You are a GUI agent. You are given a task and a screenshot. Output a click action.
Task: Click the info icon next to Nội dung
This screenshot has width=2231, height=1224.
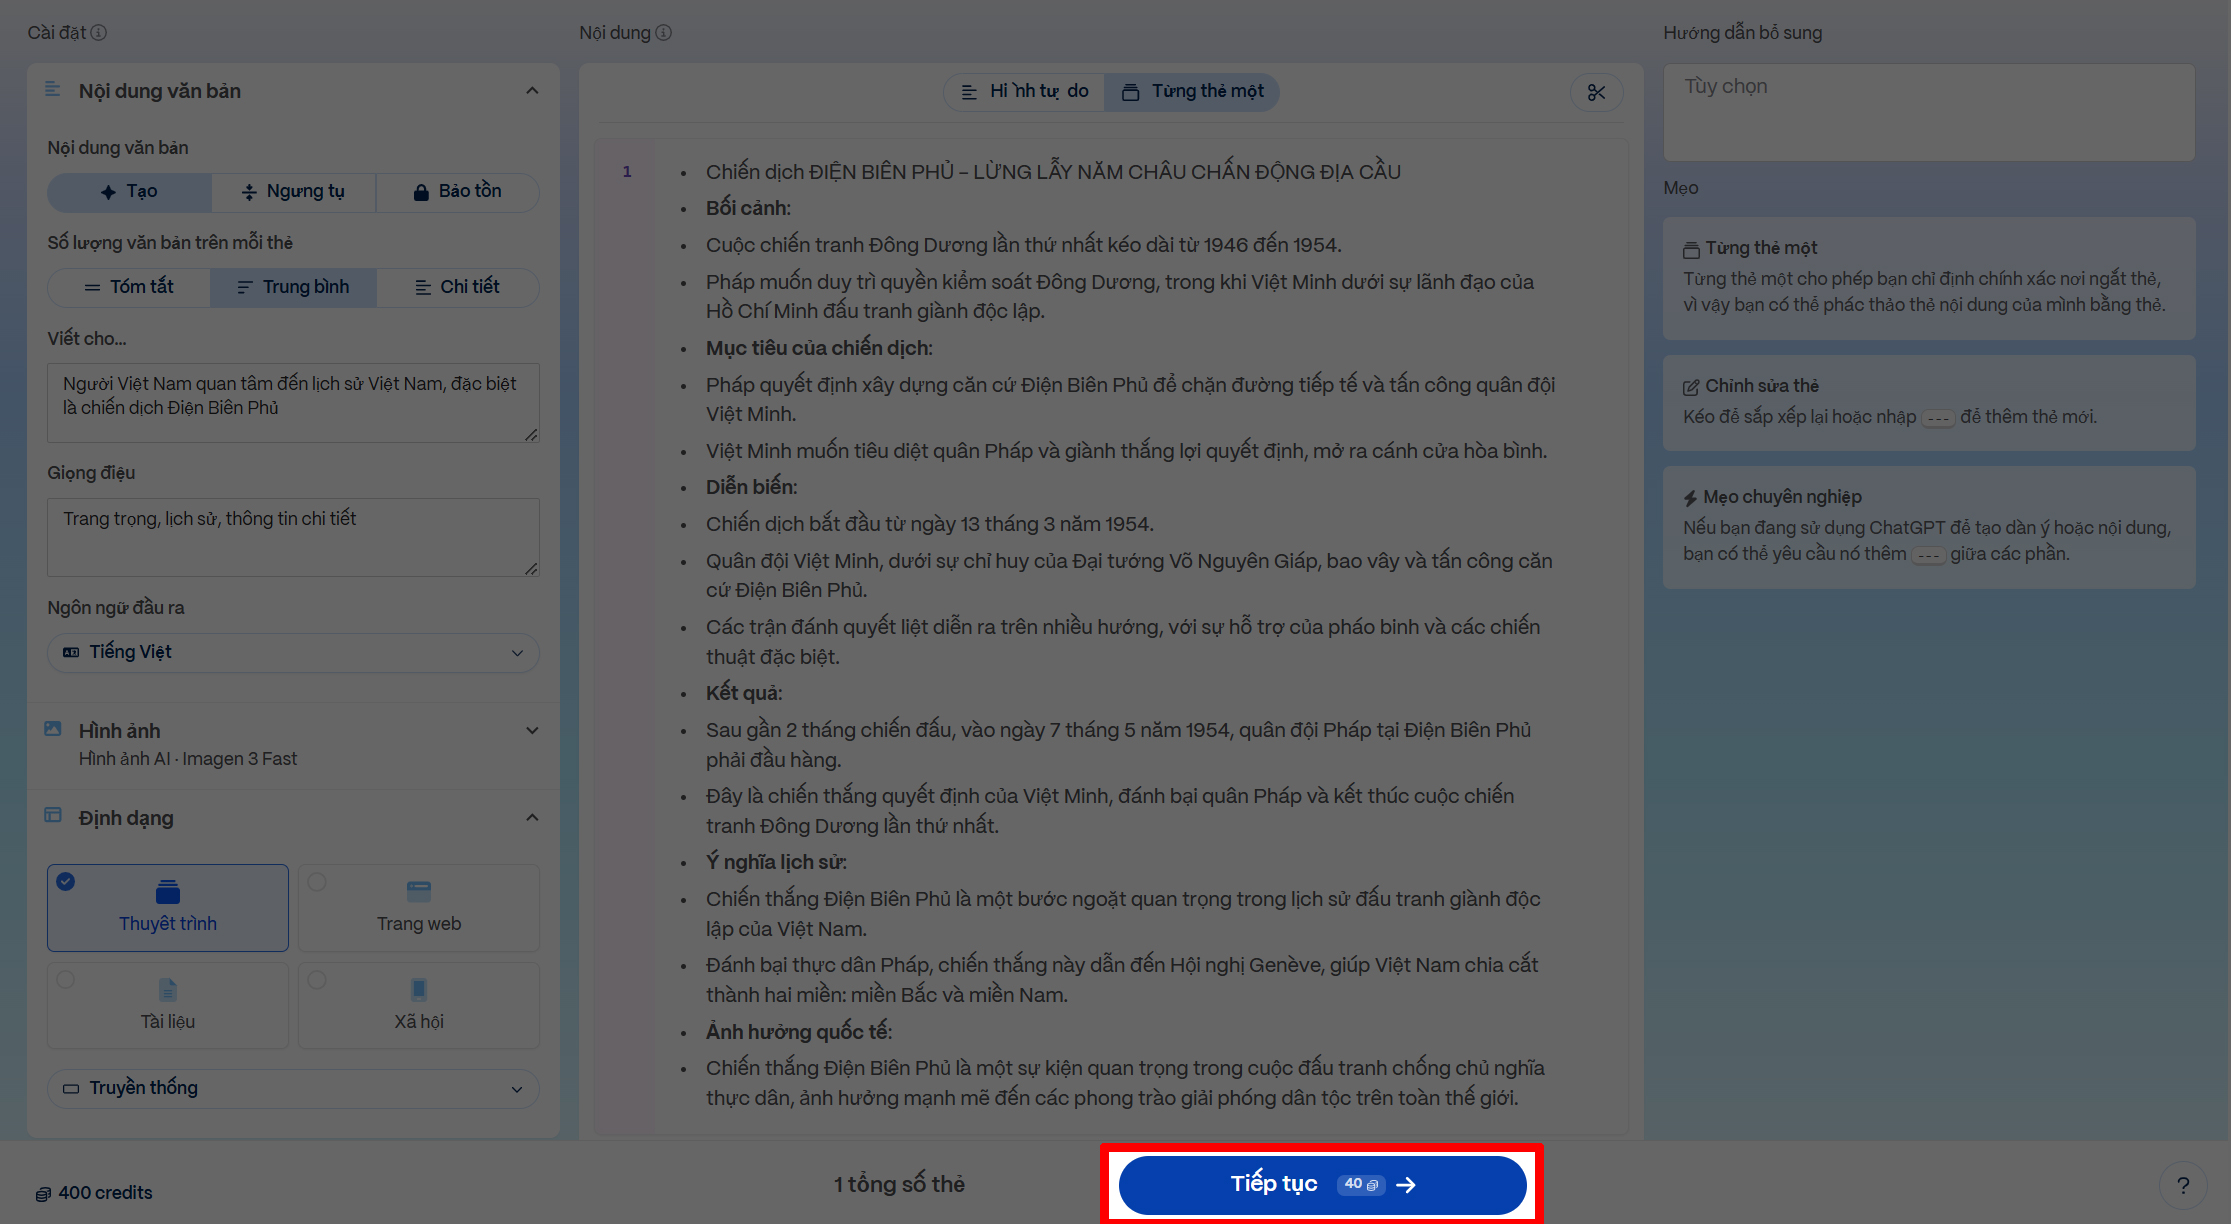pos(663,33)
